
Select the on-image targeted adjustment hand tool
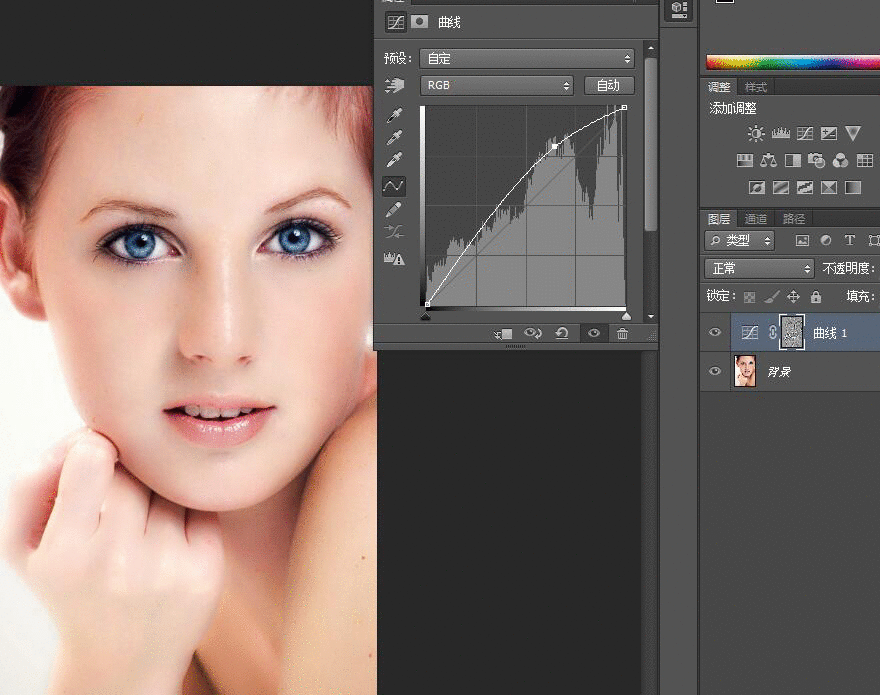pos(394,86)
